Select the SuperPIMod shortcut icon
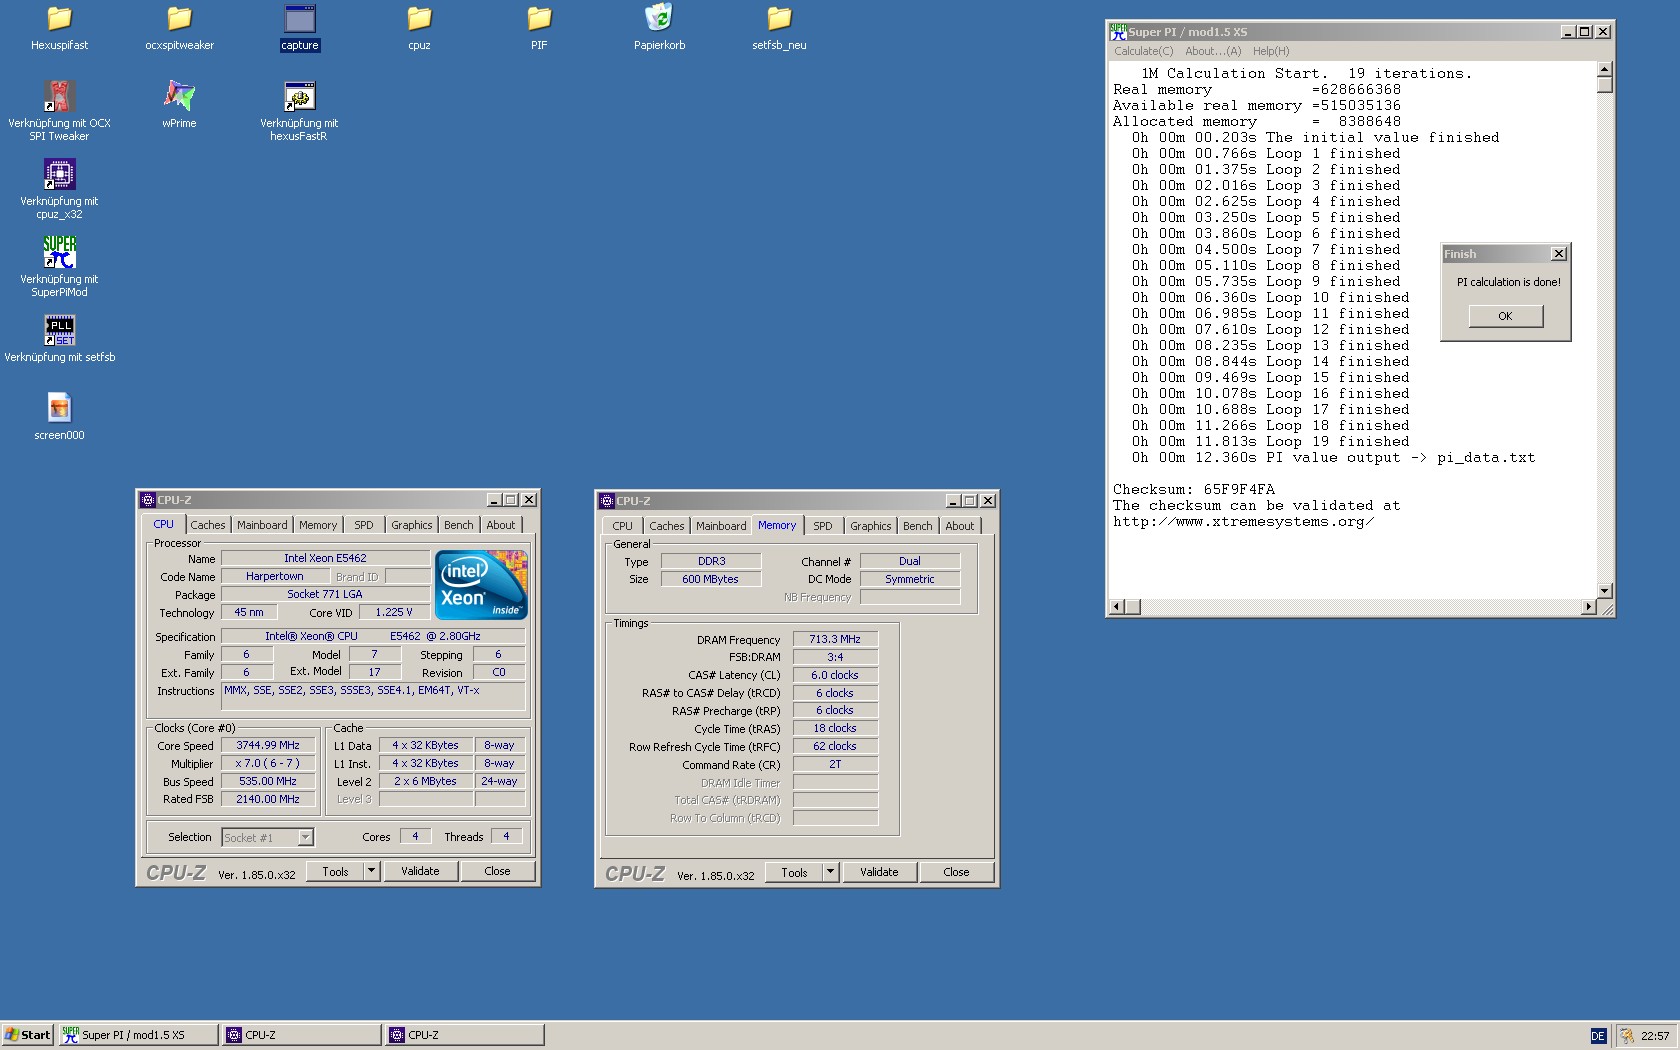The width and height of the screenshot is (1680, 1050). click(x=59, y=252)
